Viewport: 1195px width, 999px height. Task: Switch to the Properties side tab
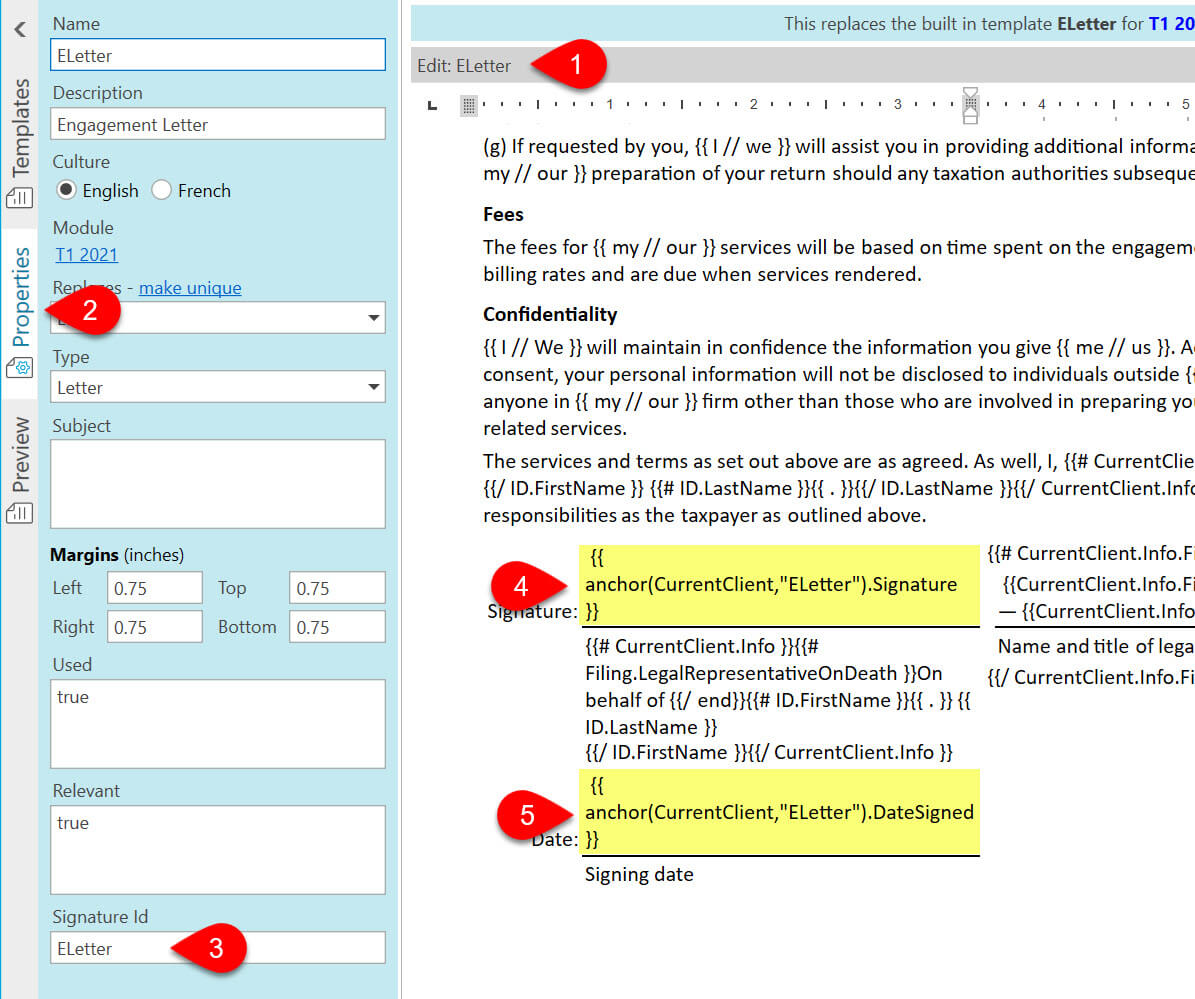click(x=20, y=311)
